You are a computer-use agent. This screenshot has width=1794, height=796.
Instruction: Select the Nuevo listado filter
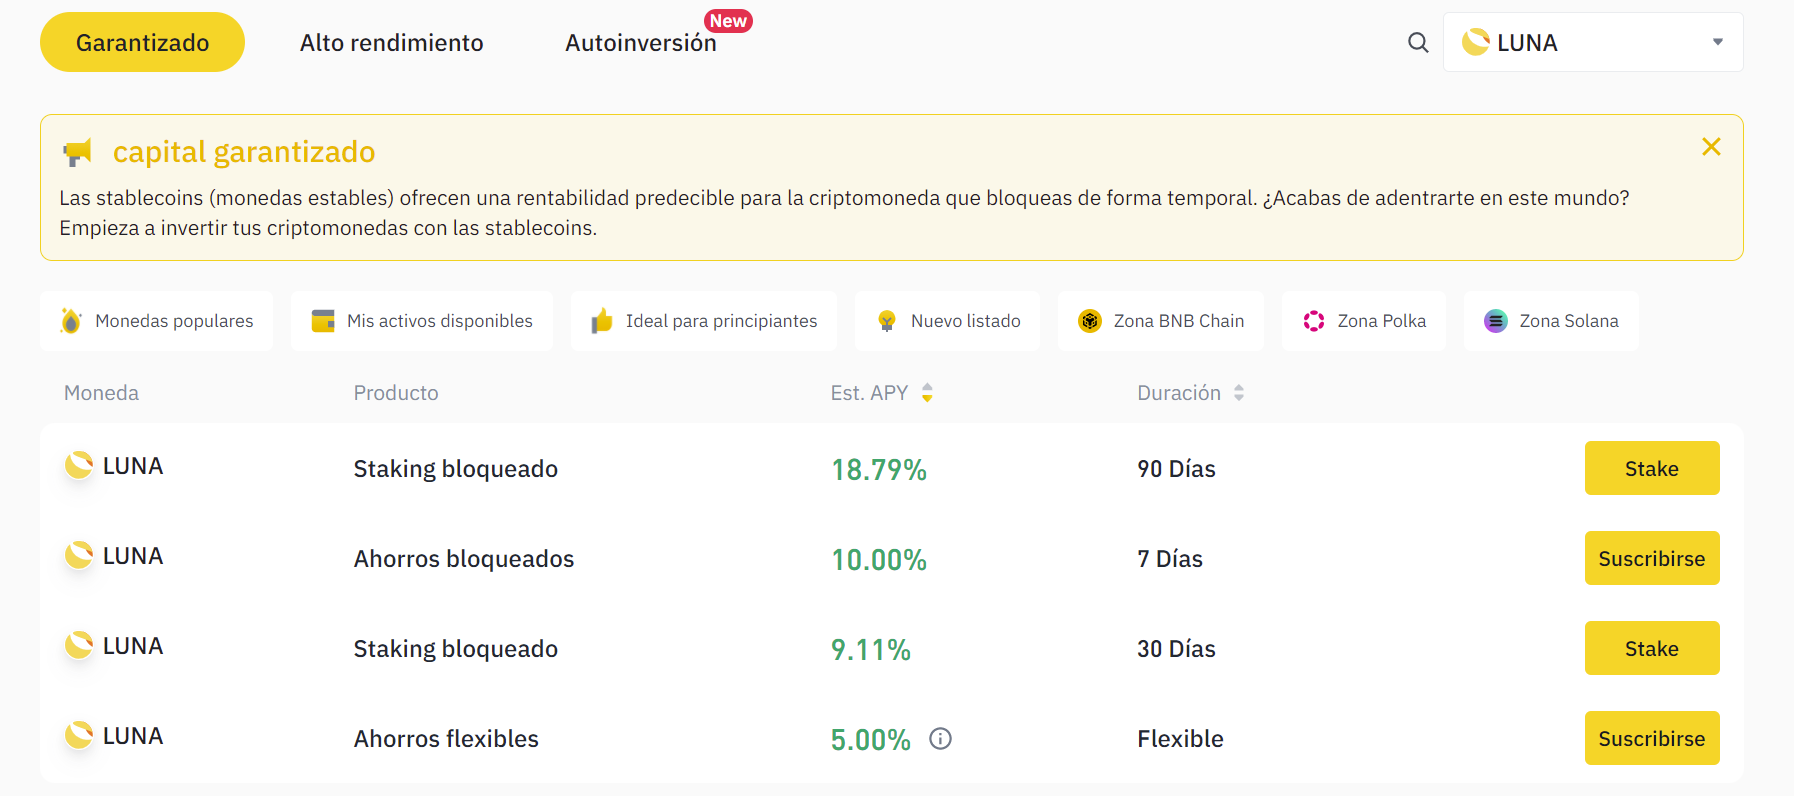948,321
